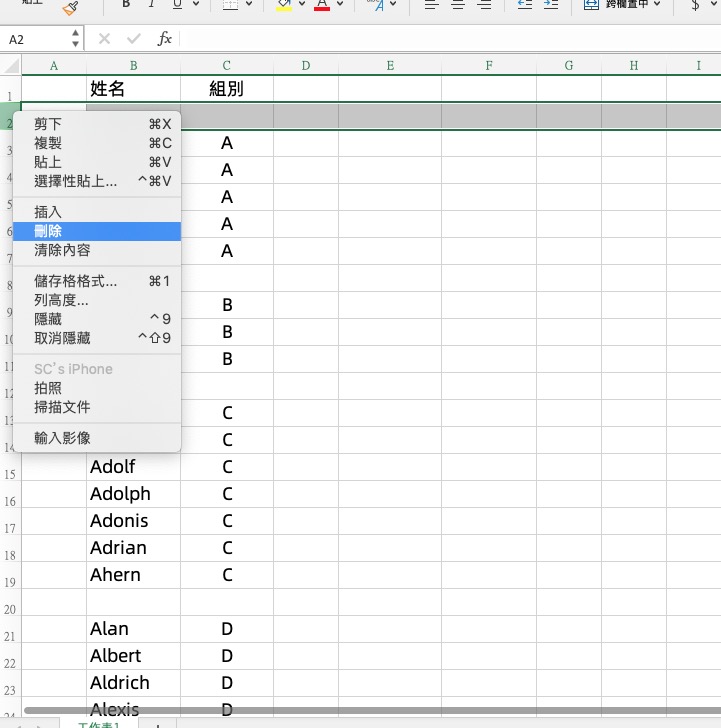Screen dimensions: 721x728
Task: Confirm formula entry checkmark
Action: 134,39
